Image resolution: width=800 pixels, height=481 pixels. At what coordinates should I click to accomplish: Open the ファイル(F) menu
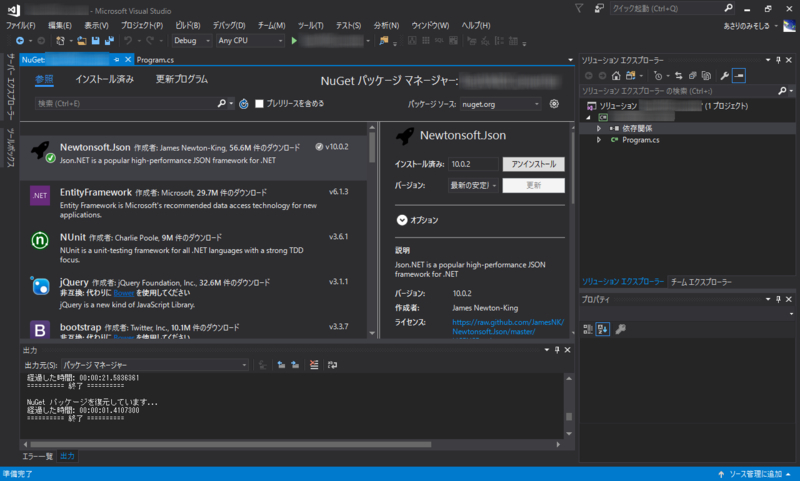click(x=20, y=25)
